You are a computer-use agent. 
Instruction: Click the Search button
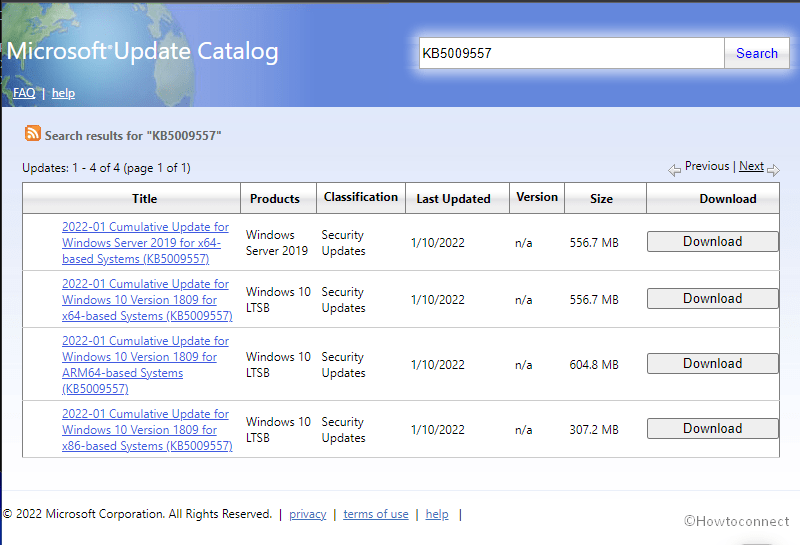756,54
